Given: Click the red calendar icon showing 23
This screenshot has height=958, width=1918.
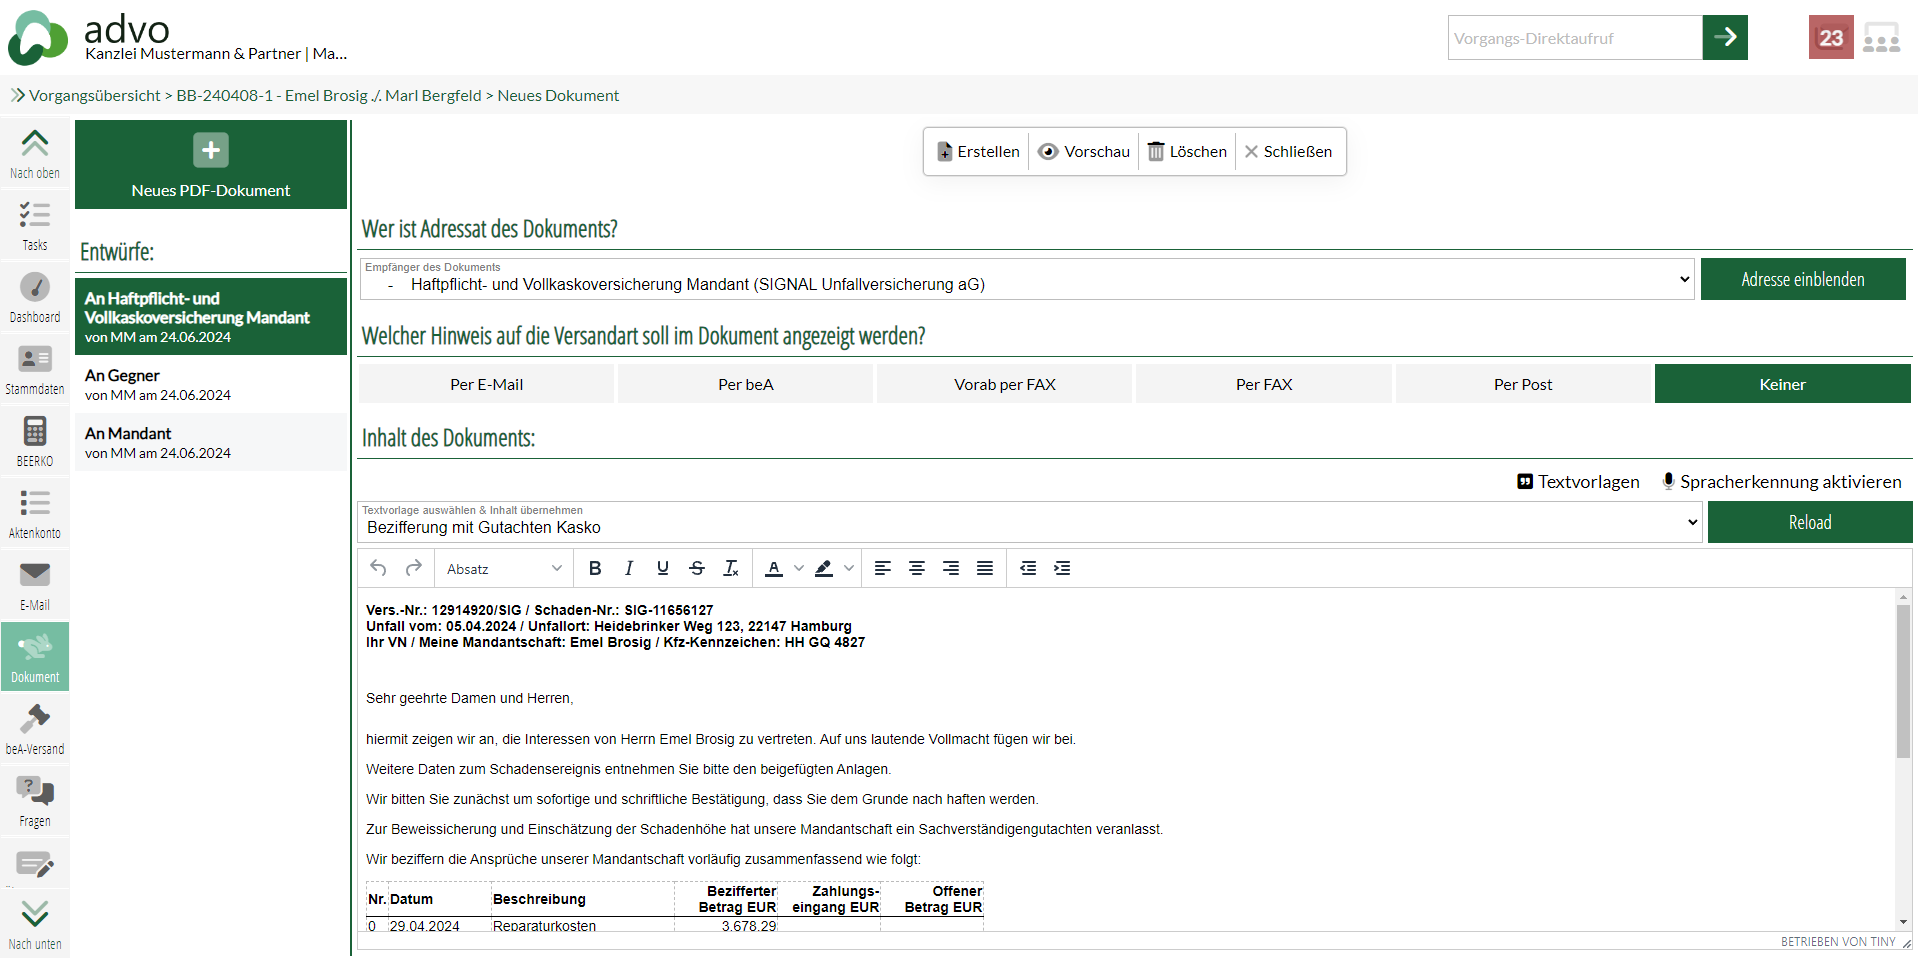Looking at the screenshot, I should 1830,38.
